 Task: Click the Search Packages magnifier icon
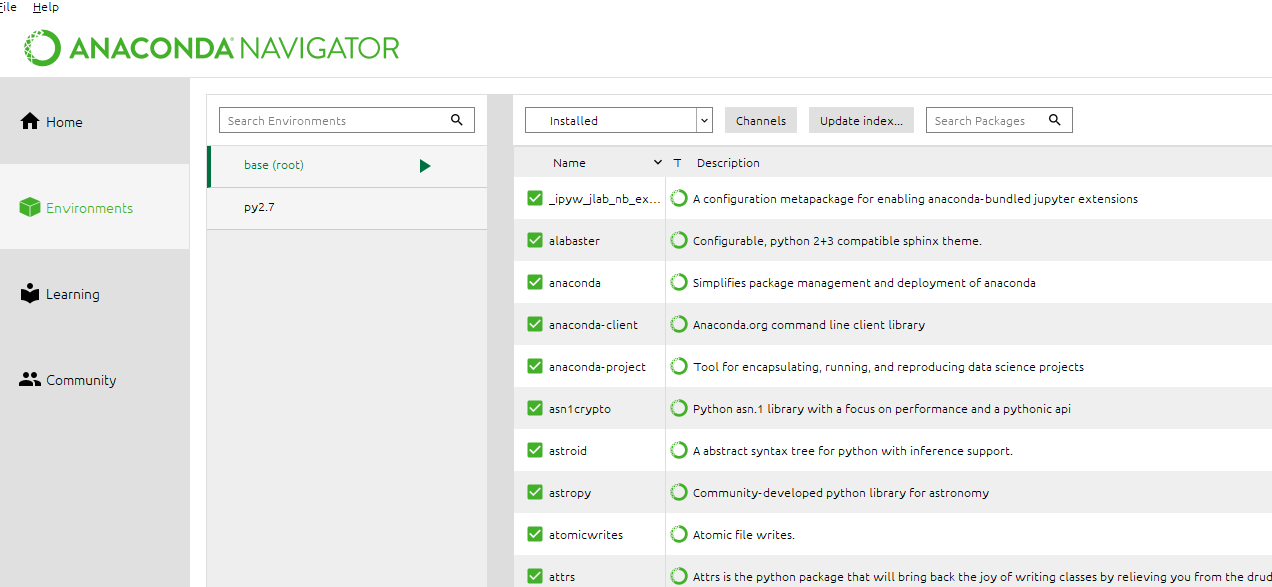pos(1054,120)
